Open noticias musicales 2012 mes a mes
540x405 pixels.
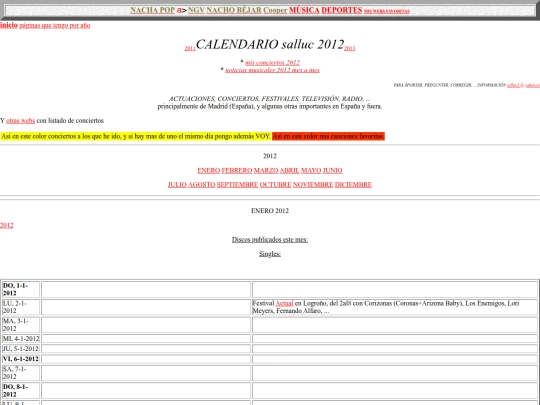272,70
